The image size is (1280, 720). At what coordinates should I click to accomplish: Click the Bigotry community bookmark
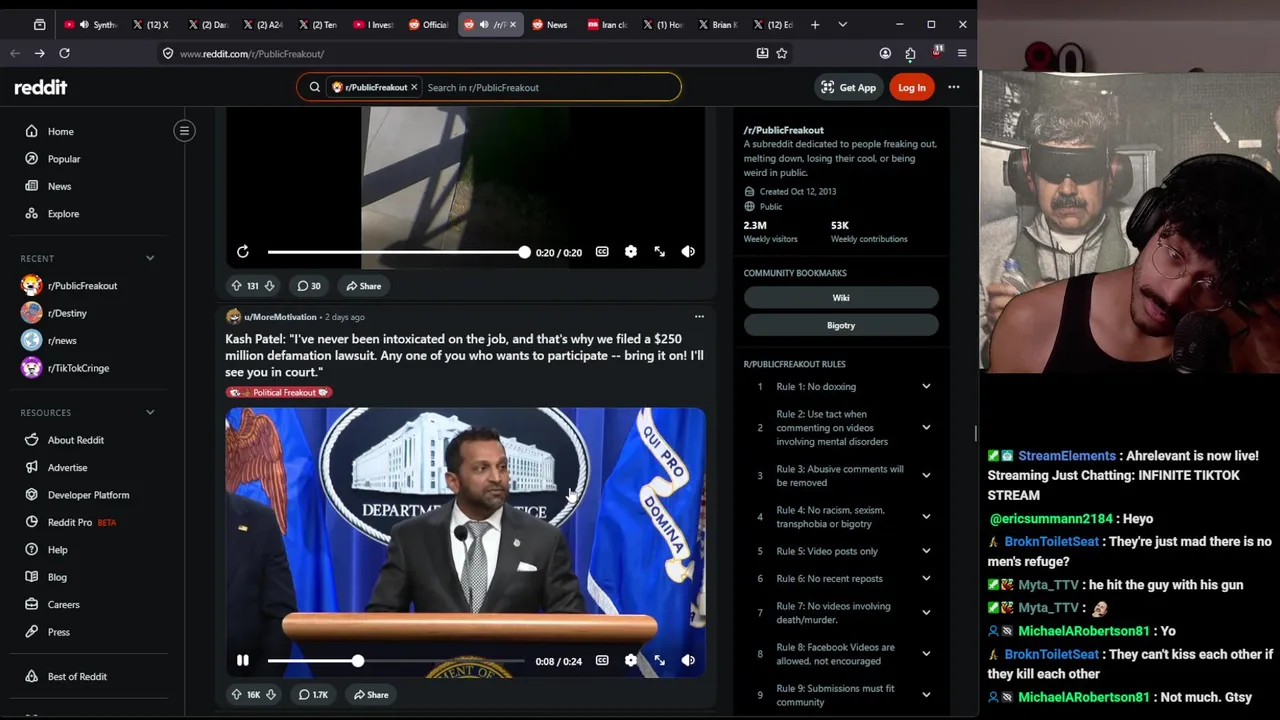(x=841, y=326)
